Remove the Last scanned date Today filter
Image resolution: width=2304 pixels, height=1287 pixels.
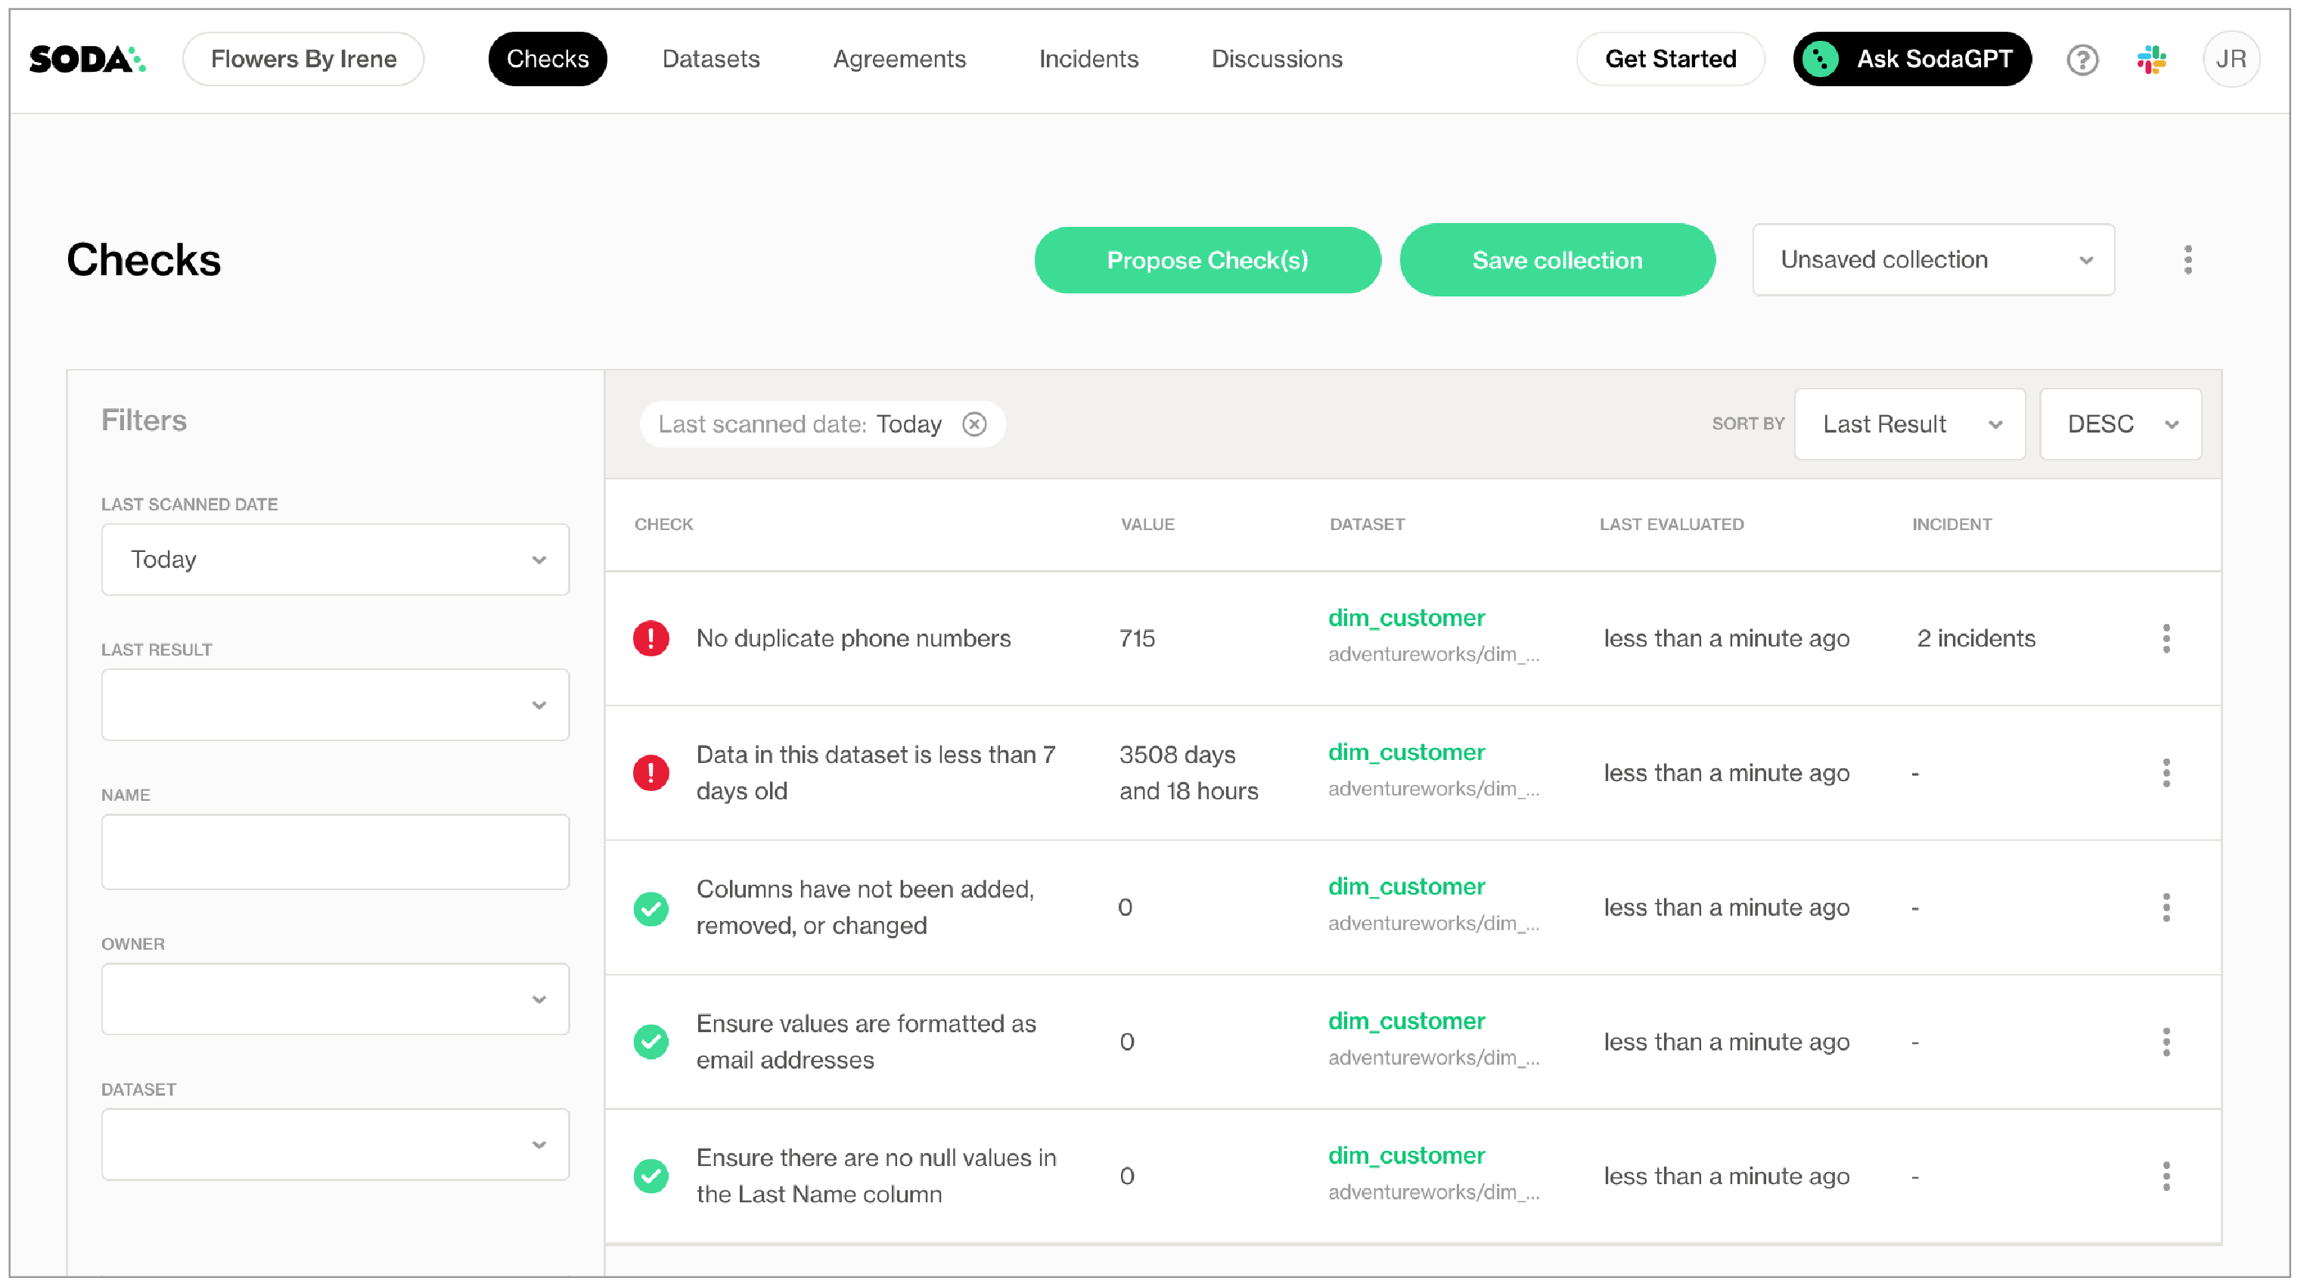tap(974, 424)
